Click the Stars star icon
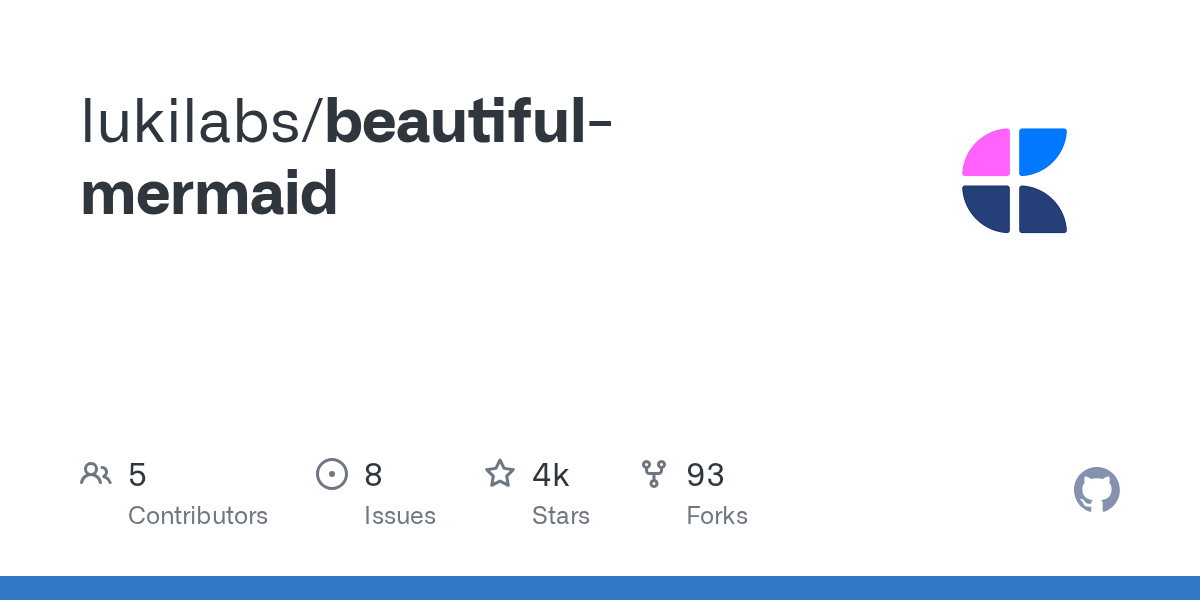Screen dimensions: 1200x600 click(x=500, y=474)
